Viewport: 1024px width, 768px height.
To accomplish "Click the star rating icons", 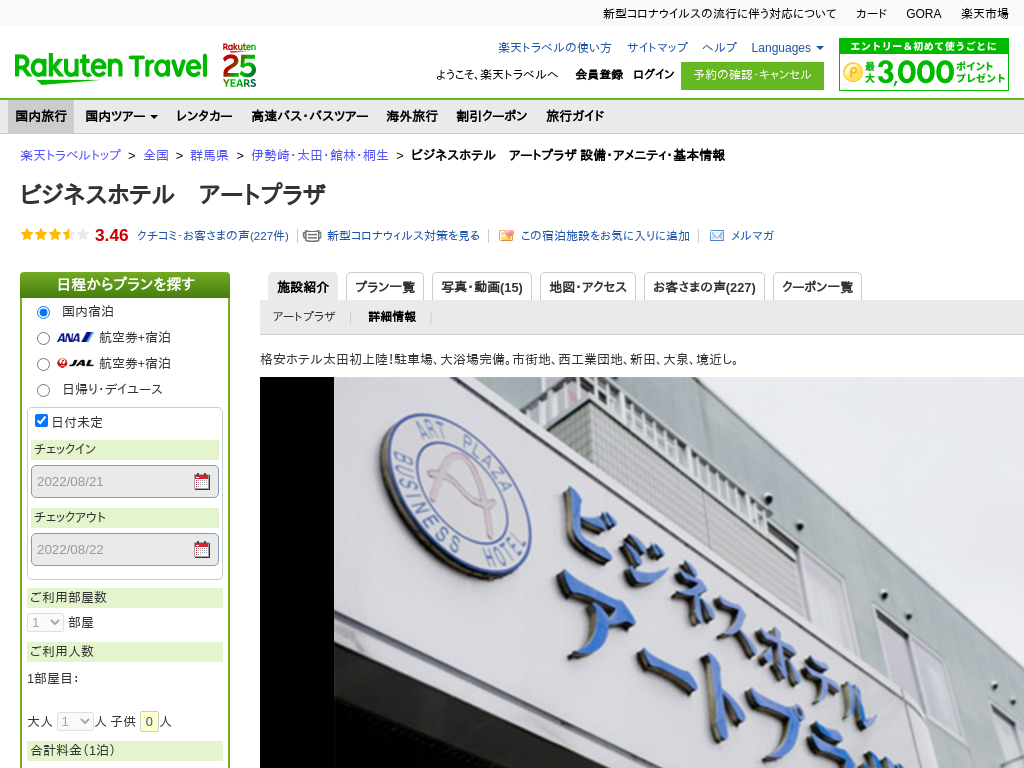I will (x=54, y=234).
